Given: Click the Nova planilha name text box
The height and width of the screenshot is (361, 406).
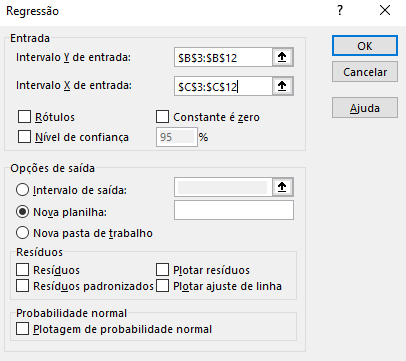Looking at the screenshot, I should (x=234, y=210).
